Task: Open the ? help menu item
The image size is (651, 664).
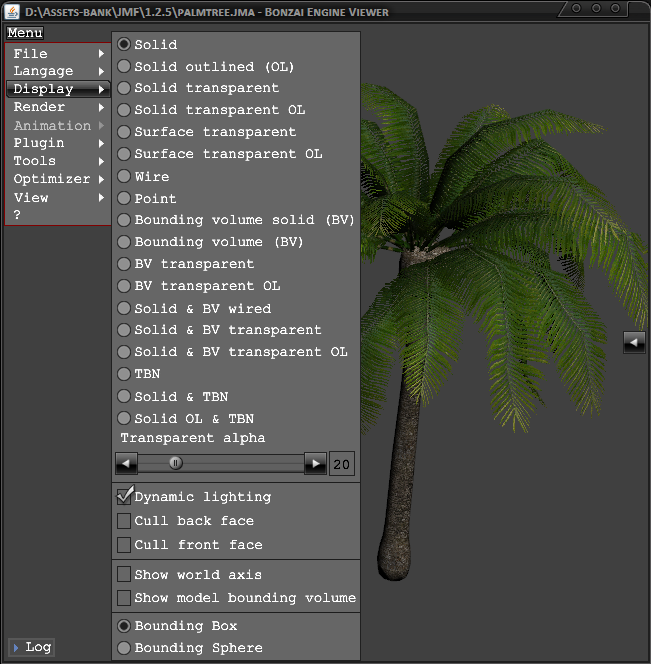Action: point(18,215)
